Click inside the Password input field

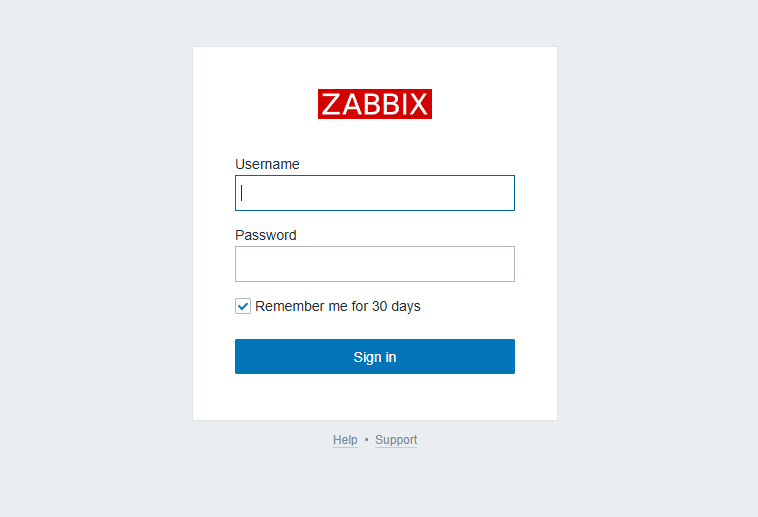point(375,264)
